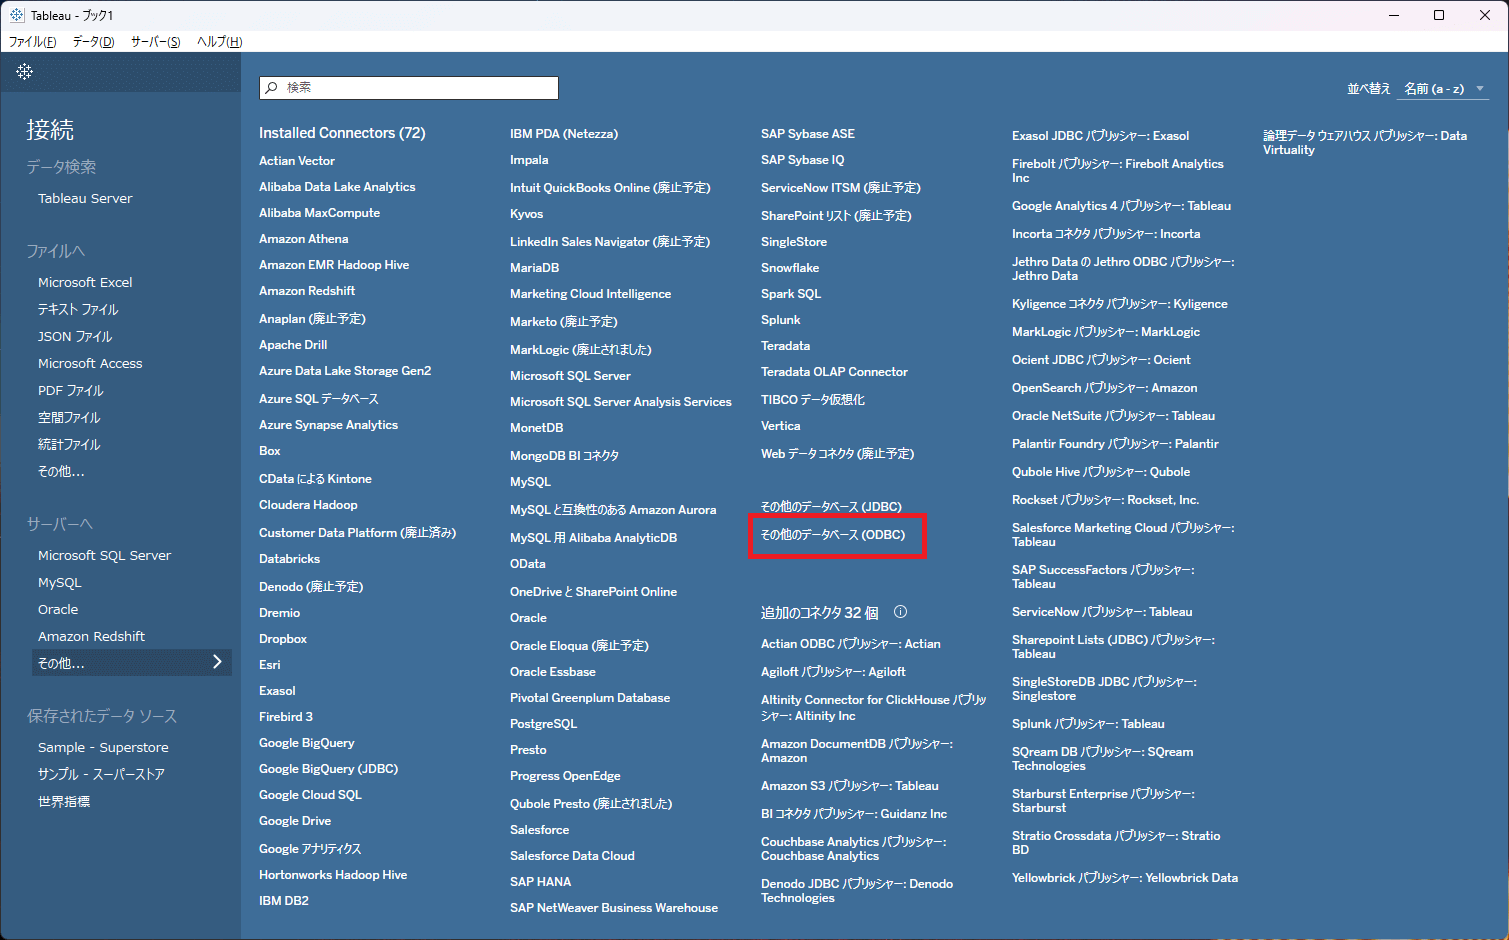Click the search magnifier icon
Image resolution: width=1509 pixels, height=940 pixels.
click(271, 88)
